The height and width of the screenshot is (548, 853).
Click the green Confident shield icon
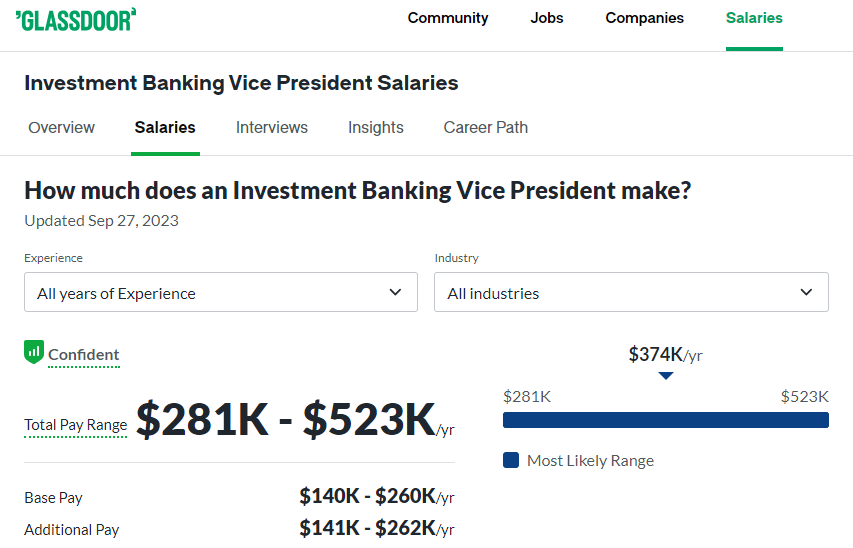click(34, 352)
